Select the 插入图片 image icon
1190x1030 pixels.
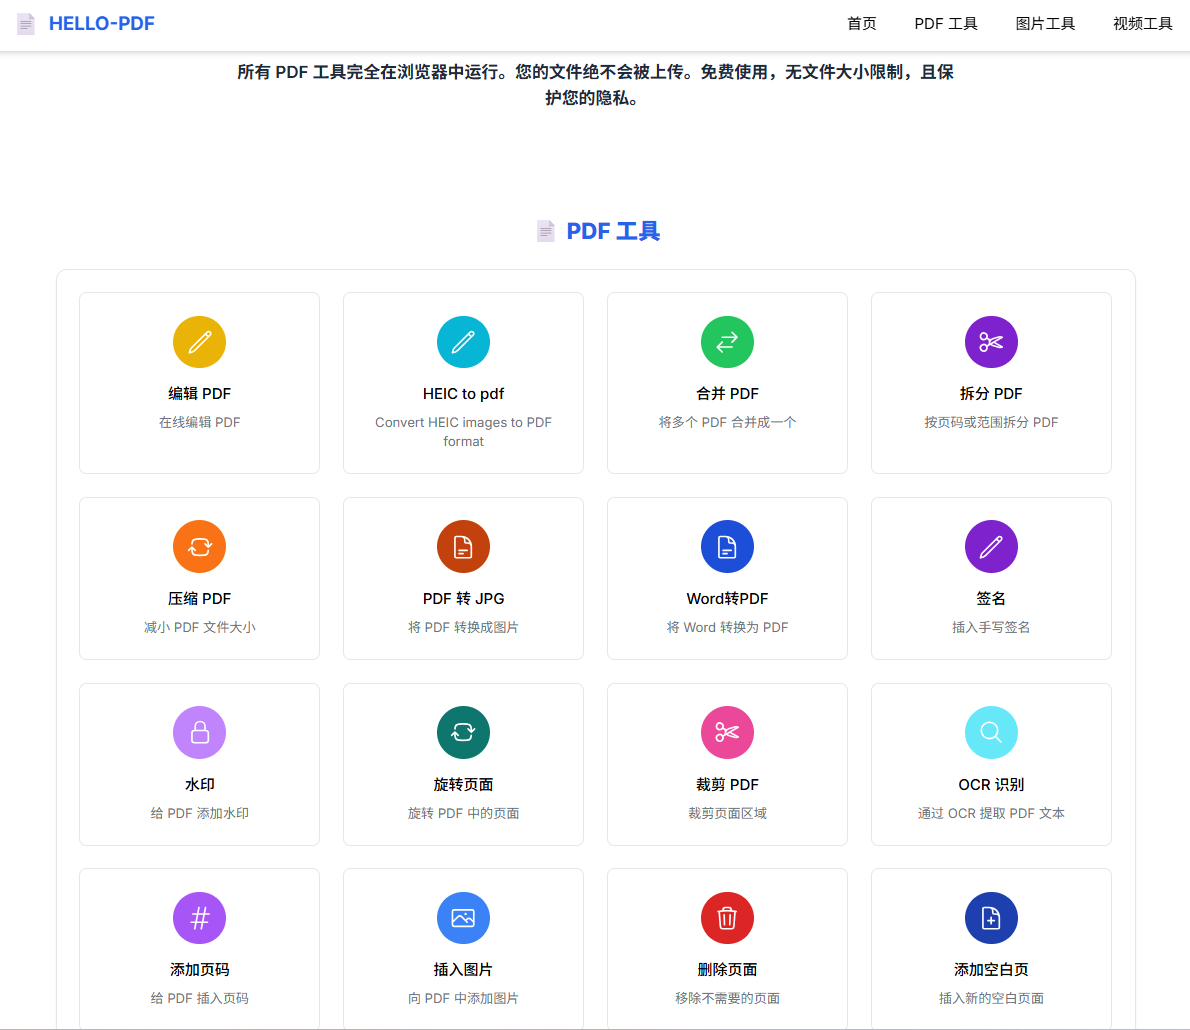[463, 917]
